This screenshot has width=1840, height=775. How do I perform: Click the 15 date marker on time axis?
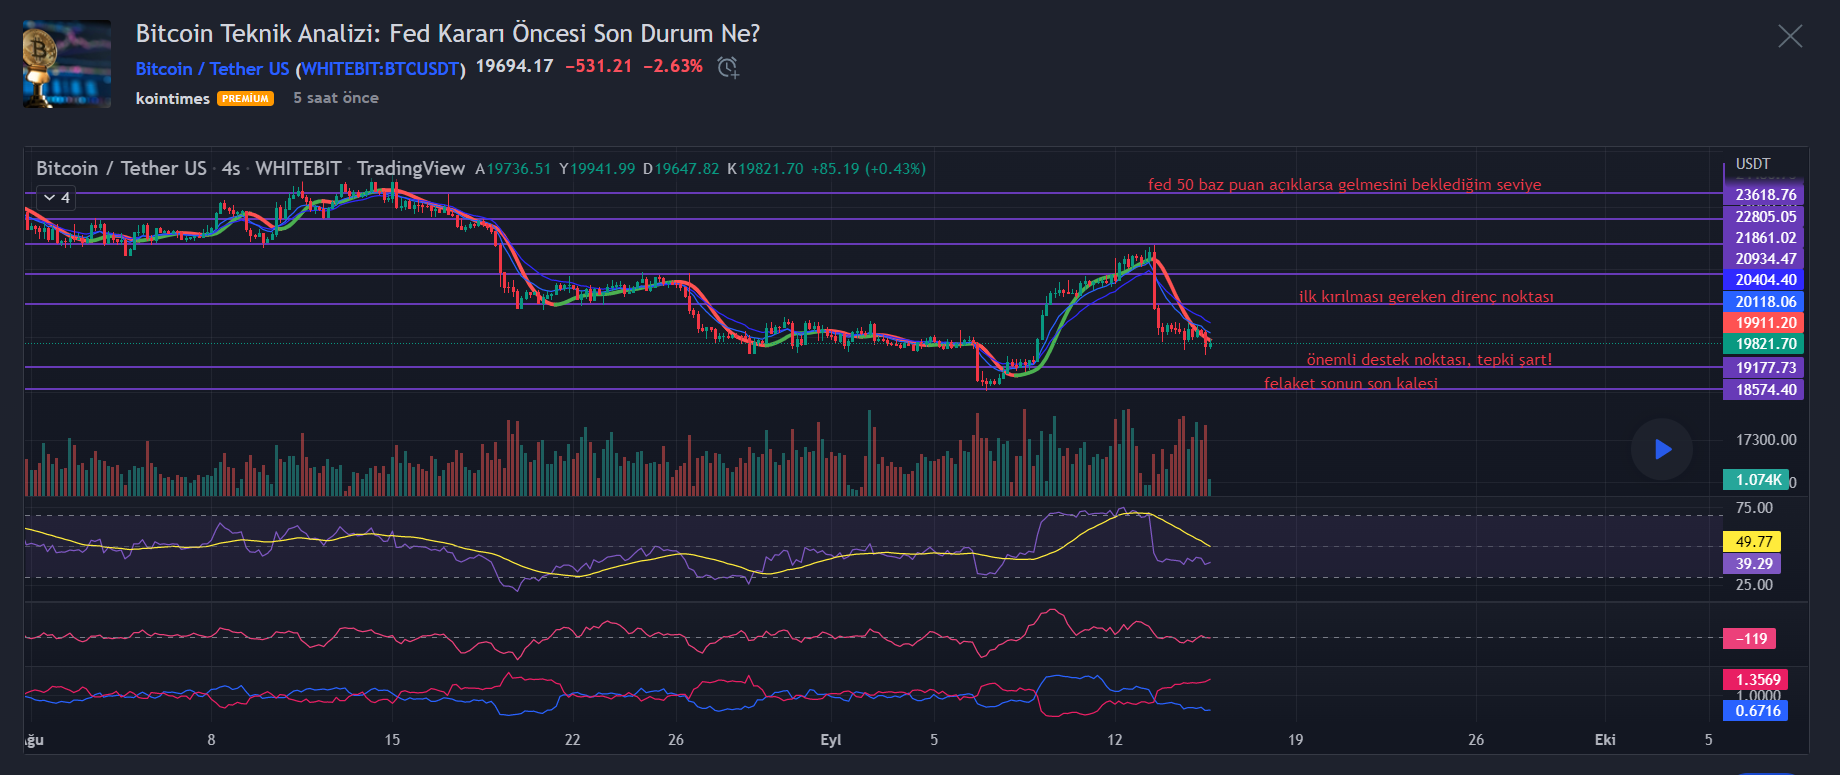(x=392, y=740)
